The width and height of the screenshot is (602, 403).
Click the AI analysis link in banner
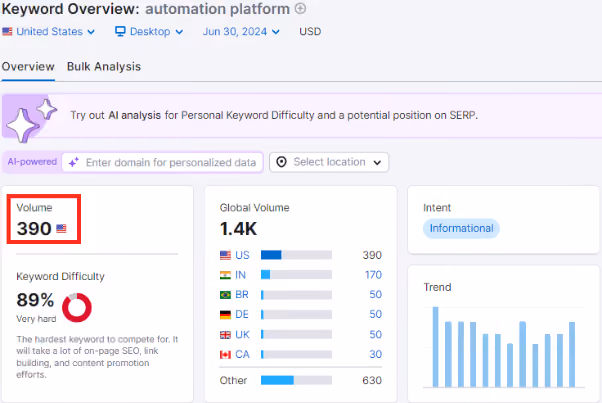click(x=134, y=115)
